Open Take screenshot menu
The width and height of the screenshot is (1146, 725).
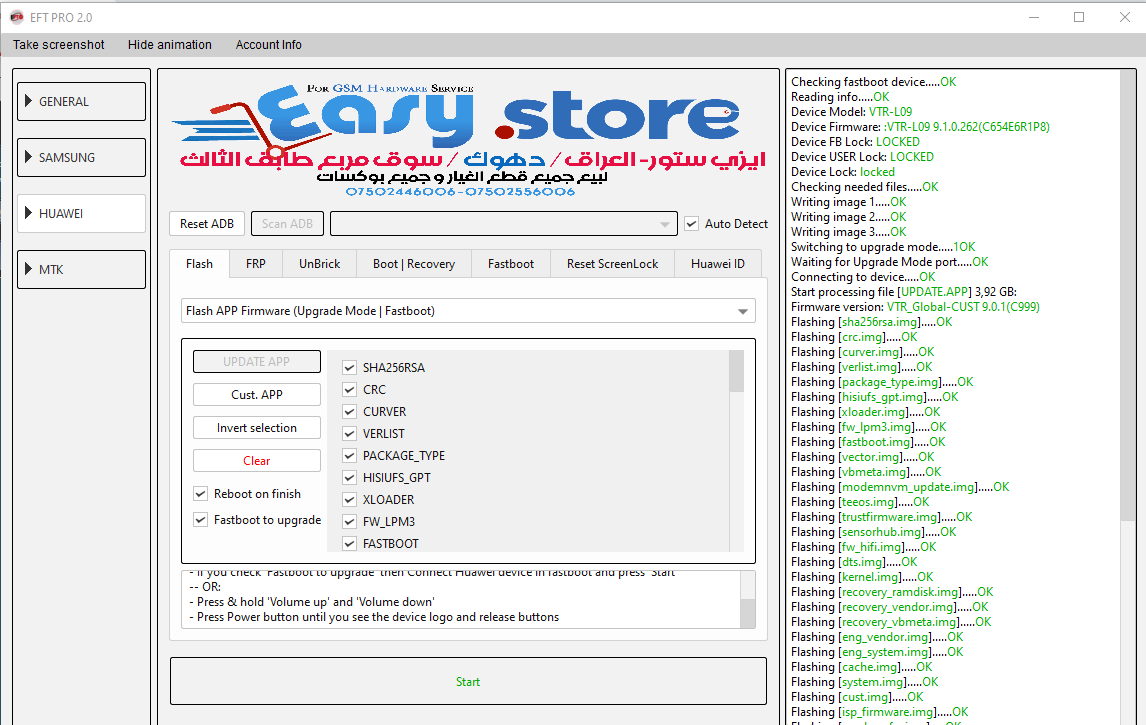(58, 45)
